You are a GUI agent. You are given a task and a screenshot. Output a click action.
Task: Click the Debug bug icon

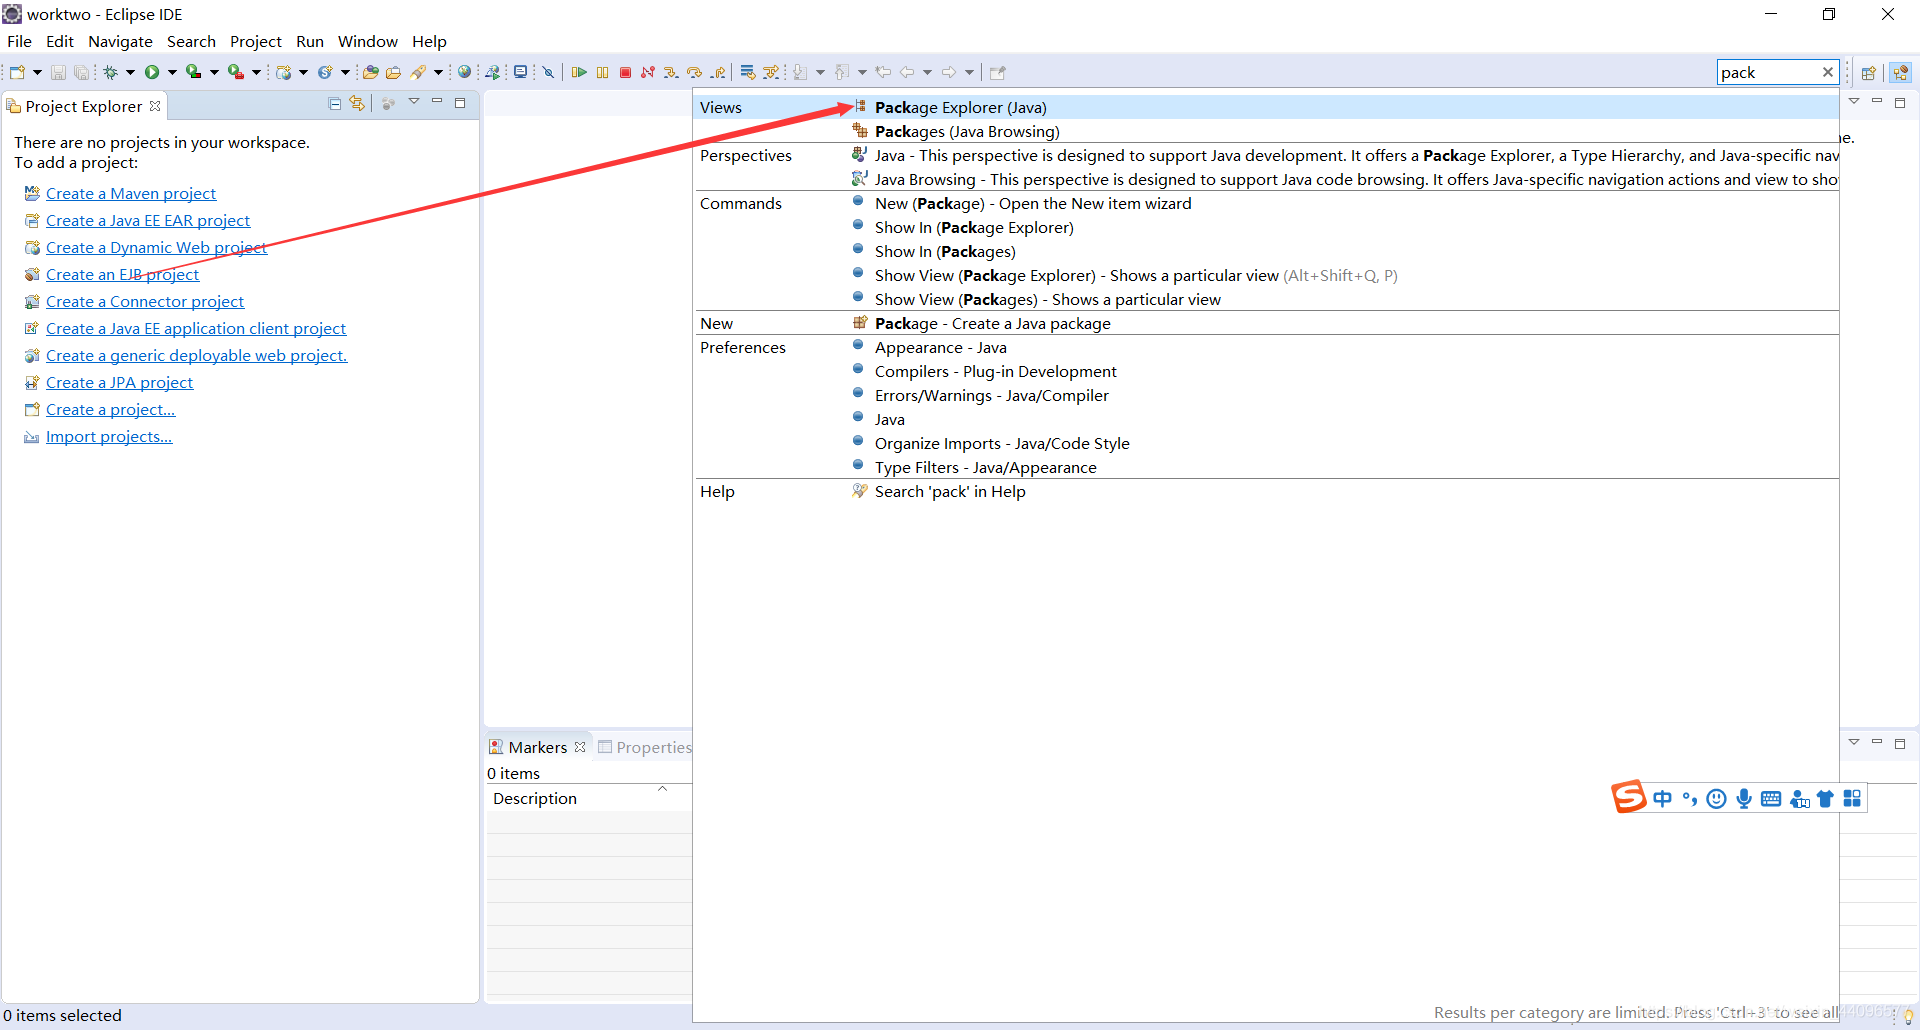111,72
